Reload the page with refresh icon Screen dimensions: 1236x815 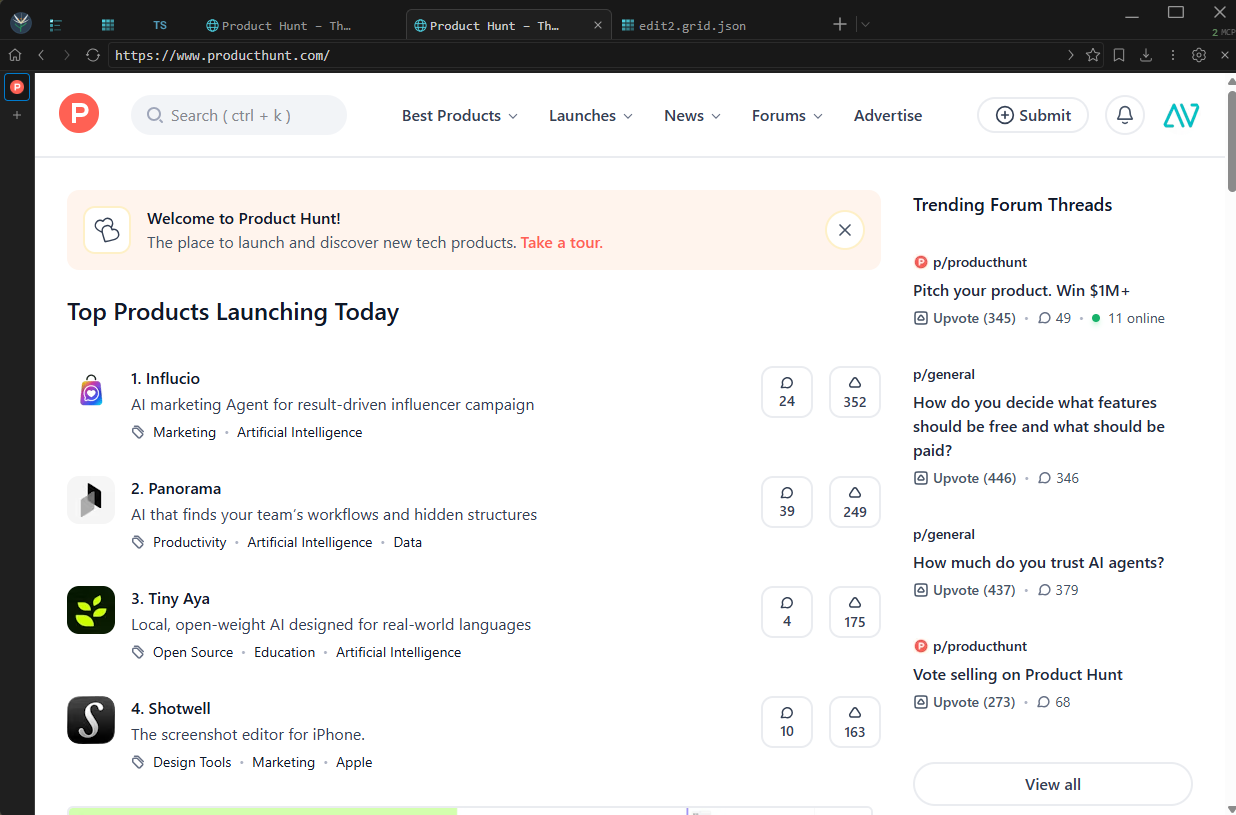pos(93,55)
